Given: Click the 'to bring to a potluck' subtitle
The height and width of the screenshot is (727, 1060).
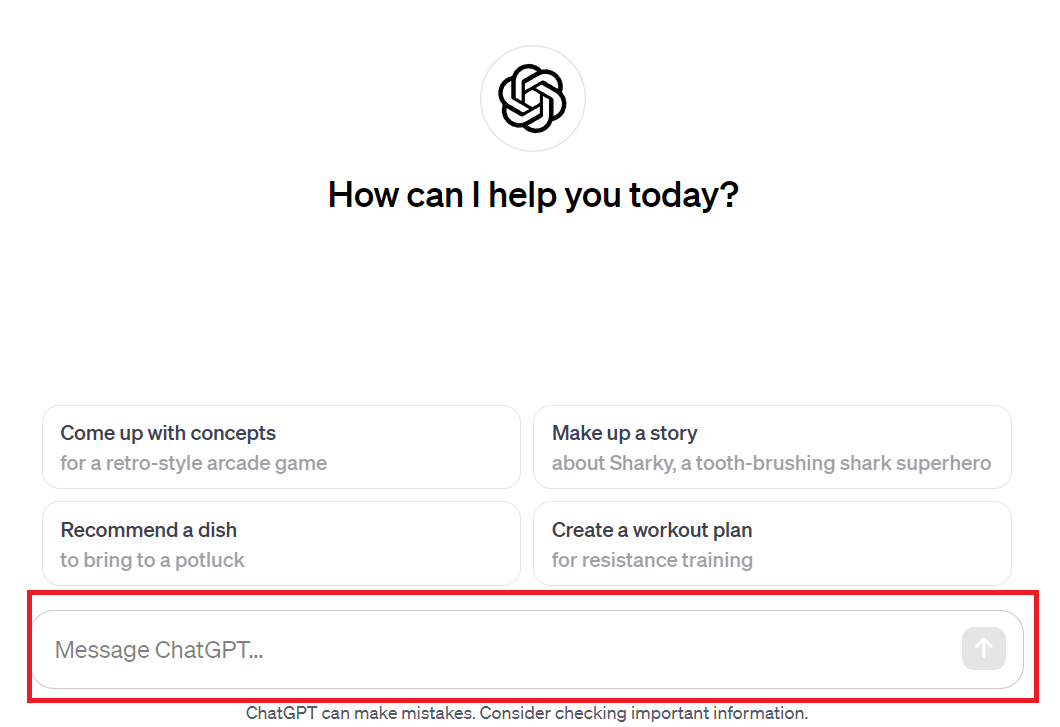Looking at the screenshot, I should 152,560.
